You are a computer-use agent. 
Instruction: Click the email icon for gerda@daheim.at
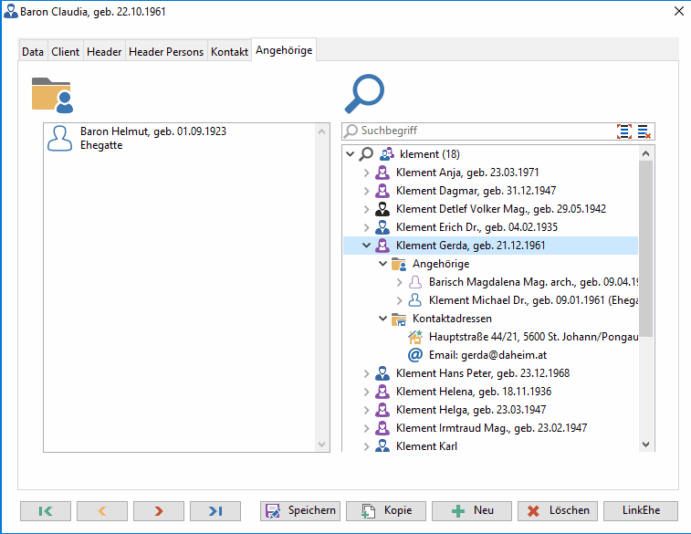click(415, 355)
